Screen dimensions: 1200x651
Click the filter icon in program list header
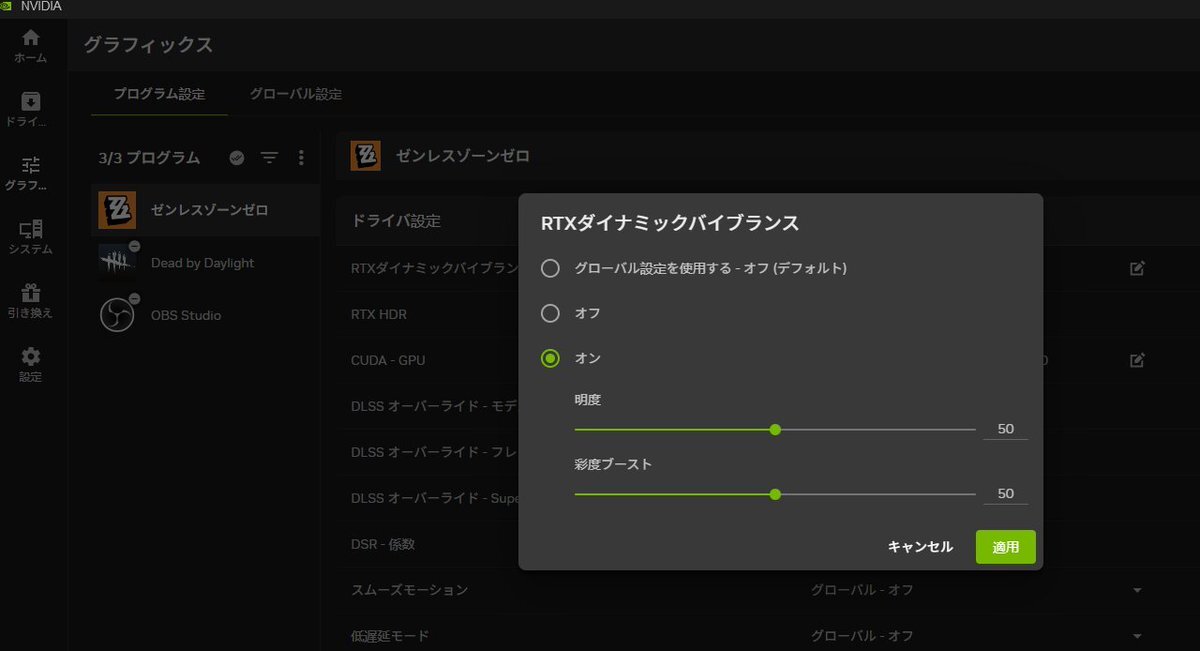tap(269, 158)
